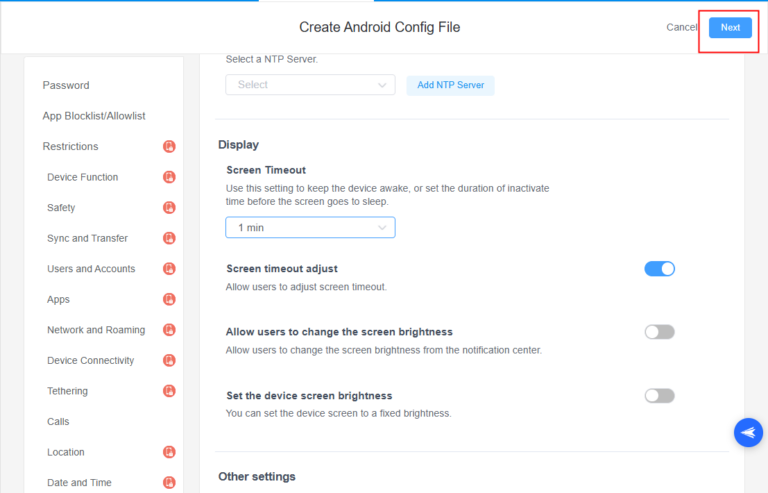
Task: Open the NTP Server Select dropdown
Action: coord(310,85)
